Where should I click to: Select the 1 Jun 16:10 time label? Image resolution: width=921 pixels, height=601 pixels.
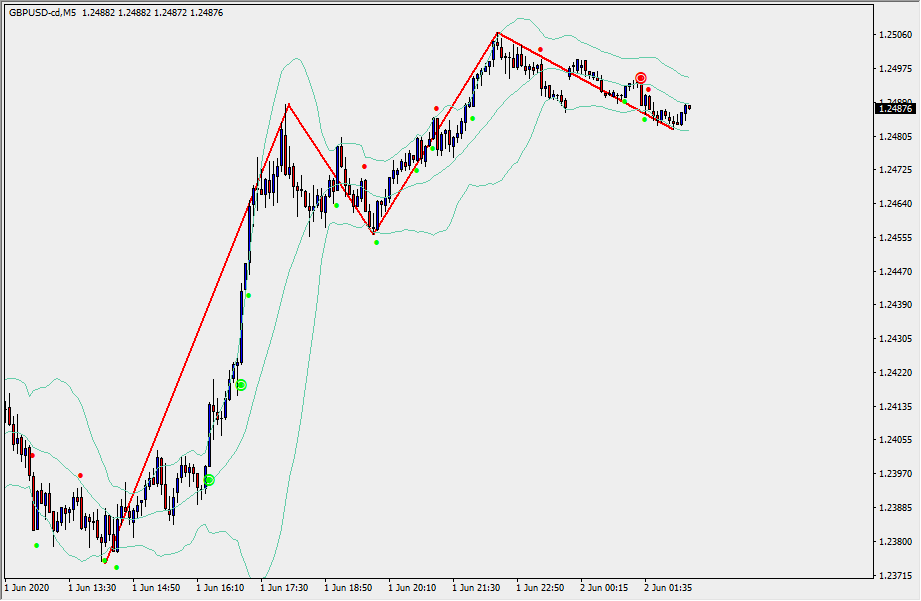point(221,589)
